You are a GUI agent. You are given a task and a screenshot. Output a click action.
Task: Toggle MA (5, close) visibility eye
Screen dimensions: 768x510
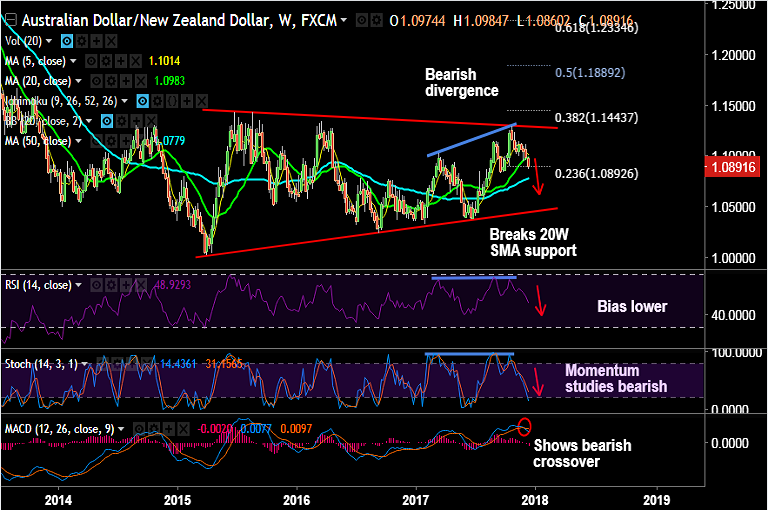(x=91, y=61)
